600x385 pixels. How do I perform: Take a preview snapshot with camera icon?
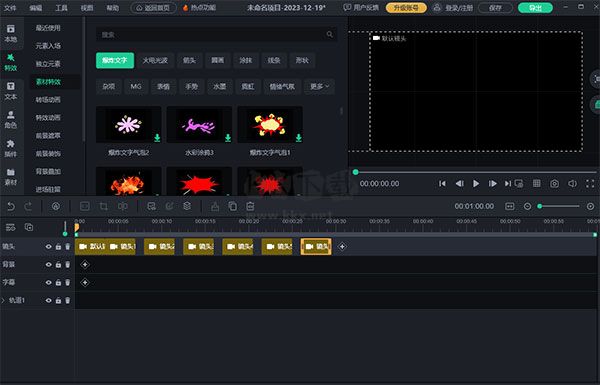554,184
